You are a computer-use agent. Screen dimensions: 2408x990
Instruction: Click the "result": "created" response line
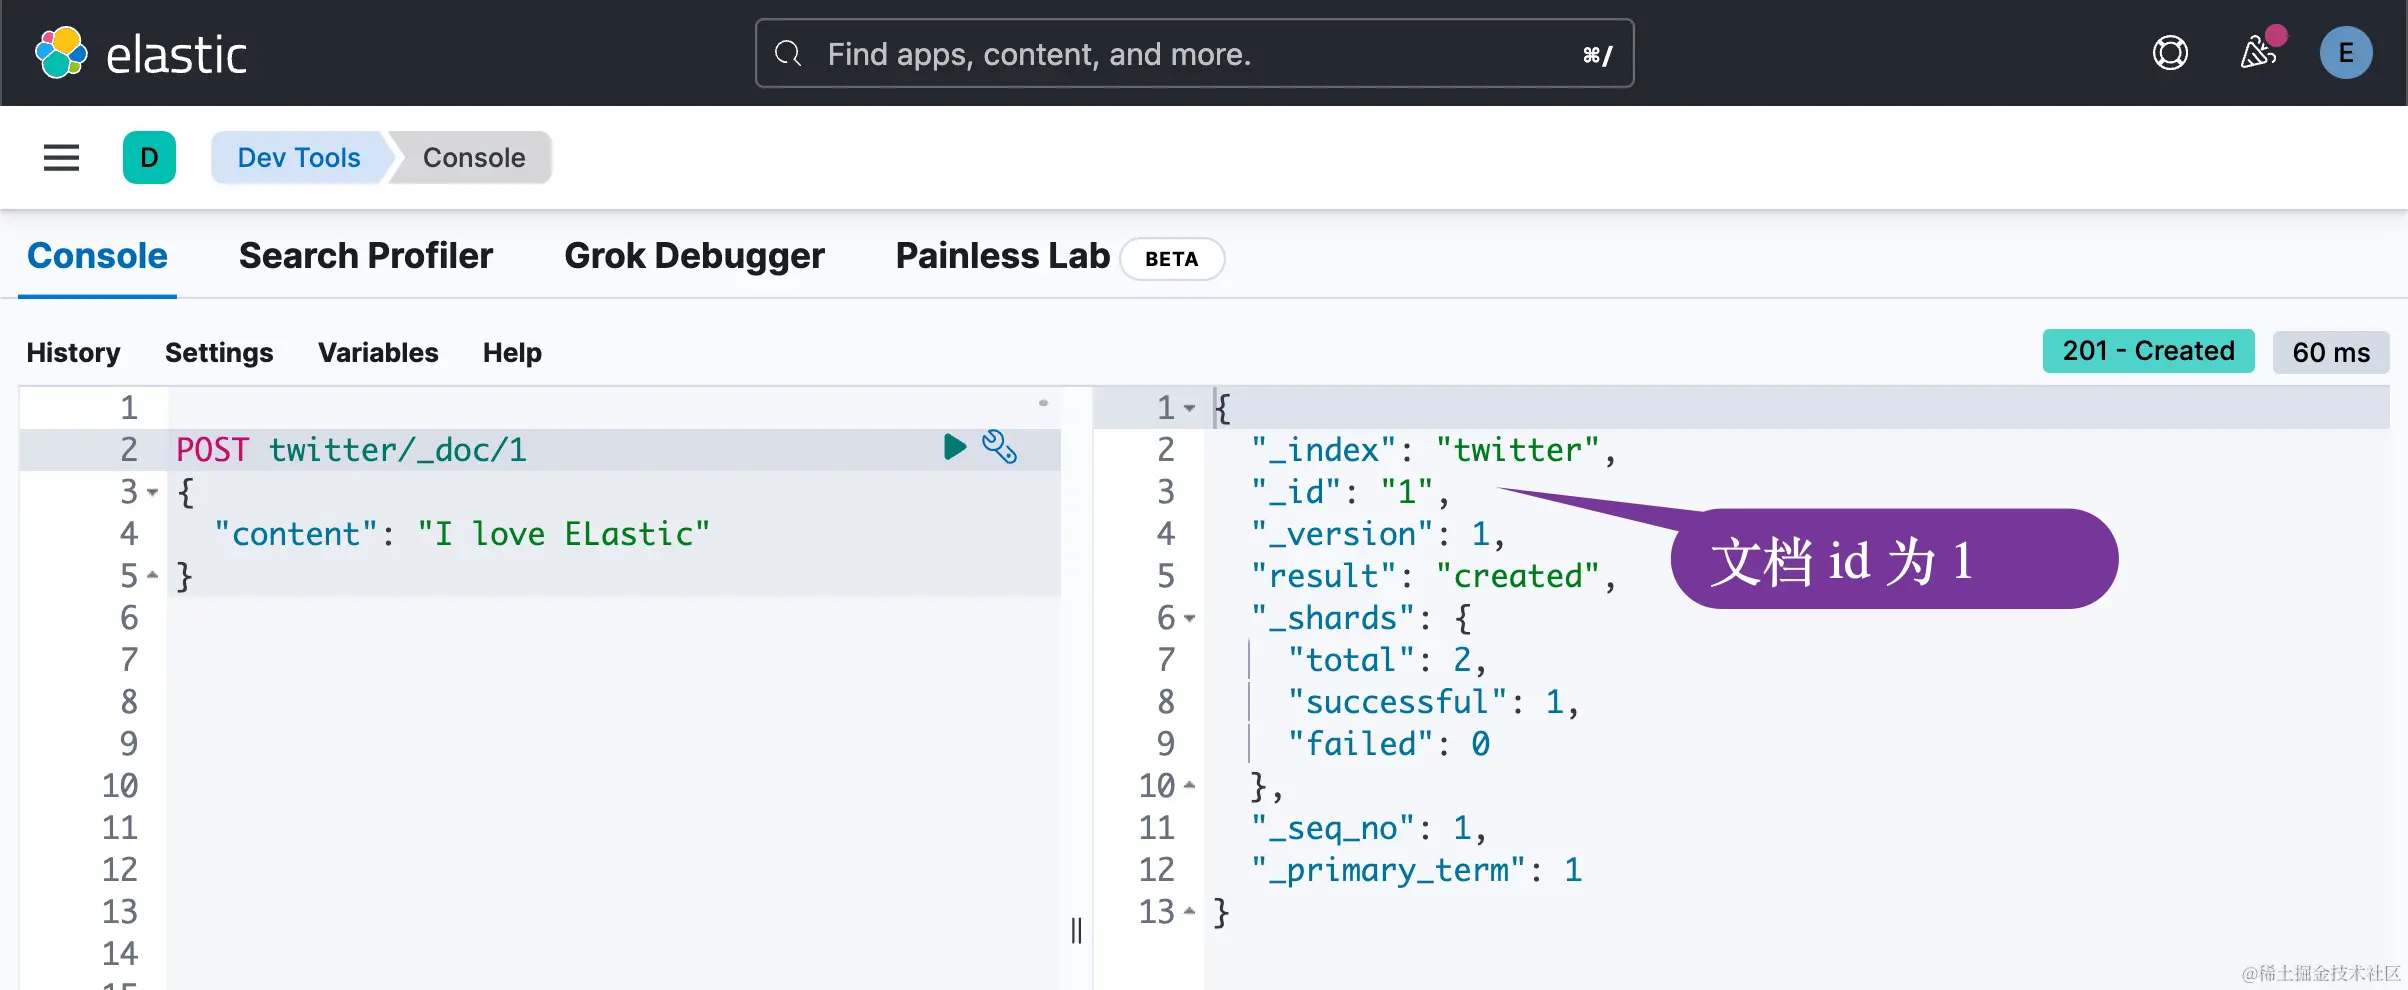click(x=1432, y=576)
